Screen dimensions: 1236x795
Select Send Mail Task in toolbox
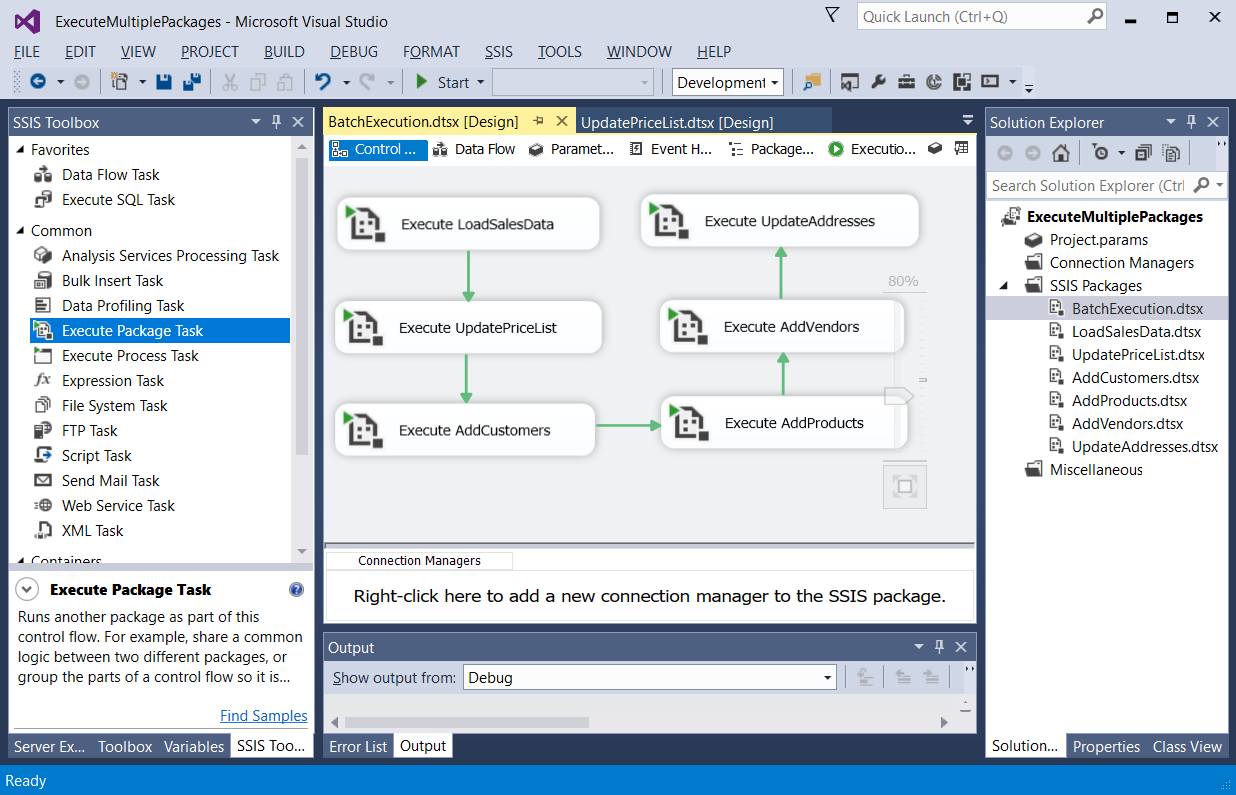coord(110,480)
